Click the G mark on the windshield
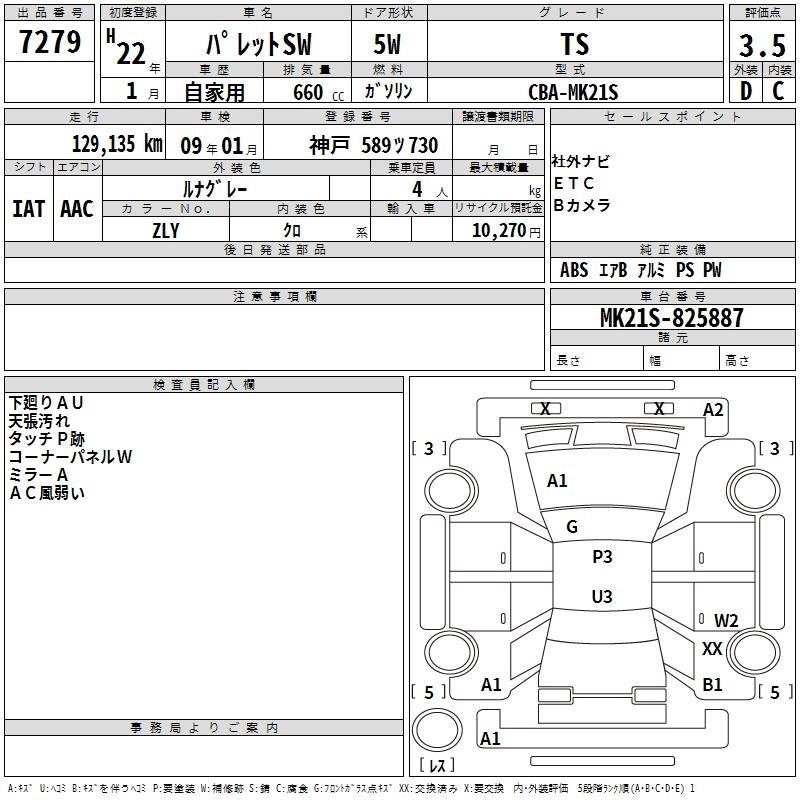Screen dimensions: 800x800 point(572,527)
